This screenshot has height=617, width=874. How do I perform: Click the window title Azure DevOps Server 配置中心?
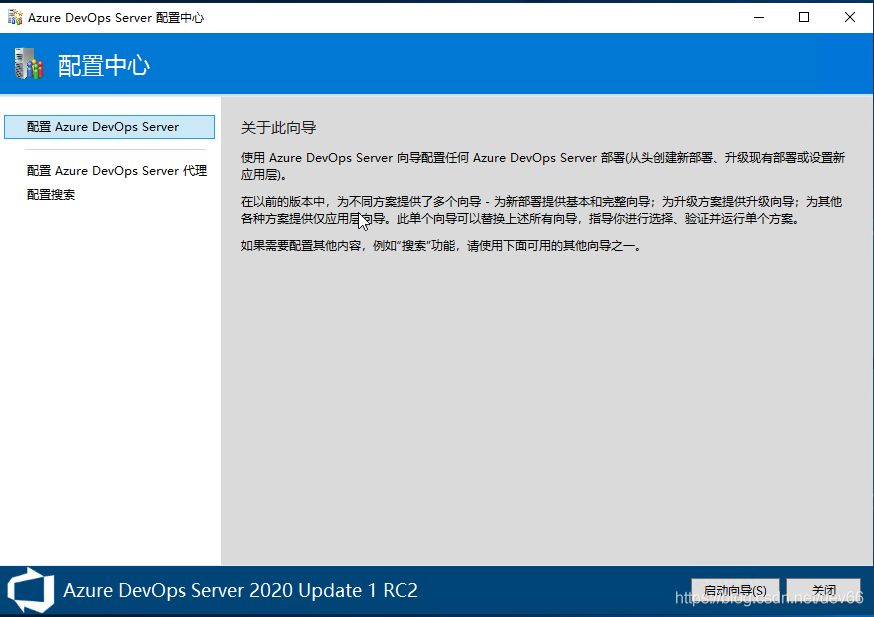tap(116, 18)
